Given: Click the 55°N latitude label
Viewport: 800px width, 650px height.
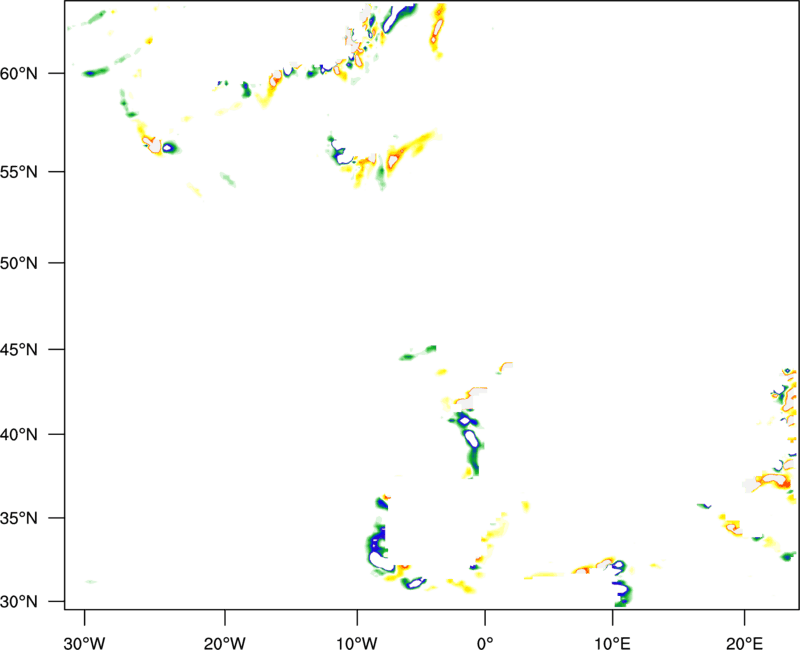Looking at the screenshot, I should tap(19, 172).
